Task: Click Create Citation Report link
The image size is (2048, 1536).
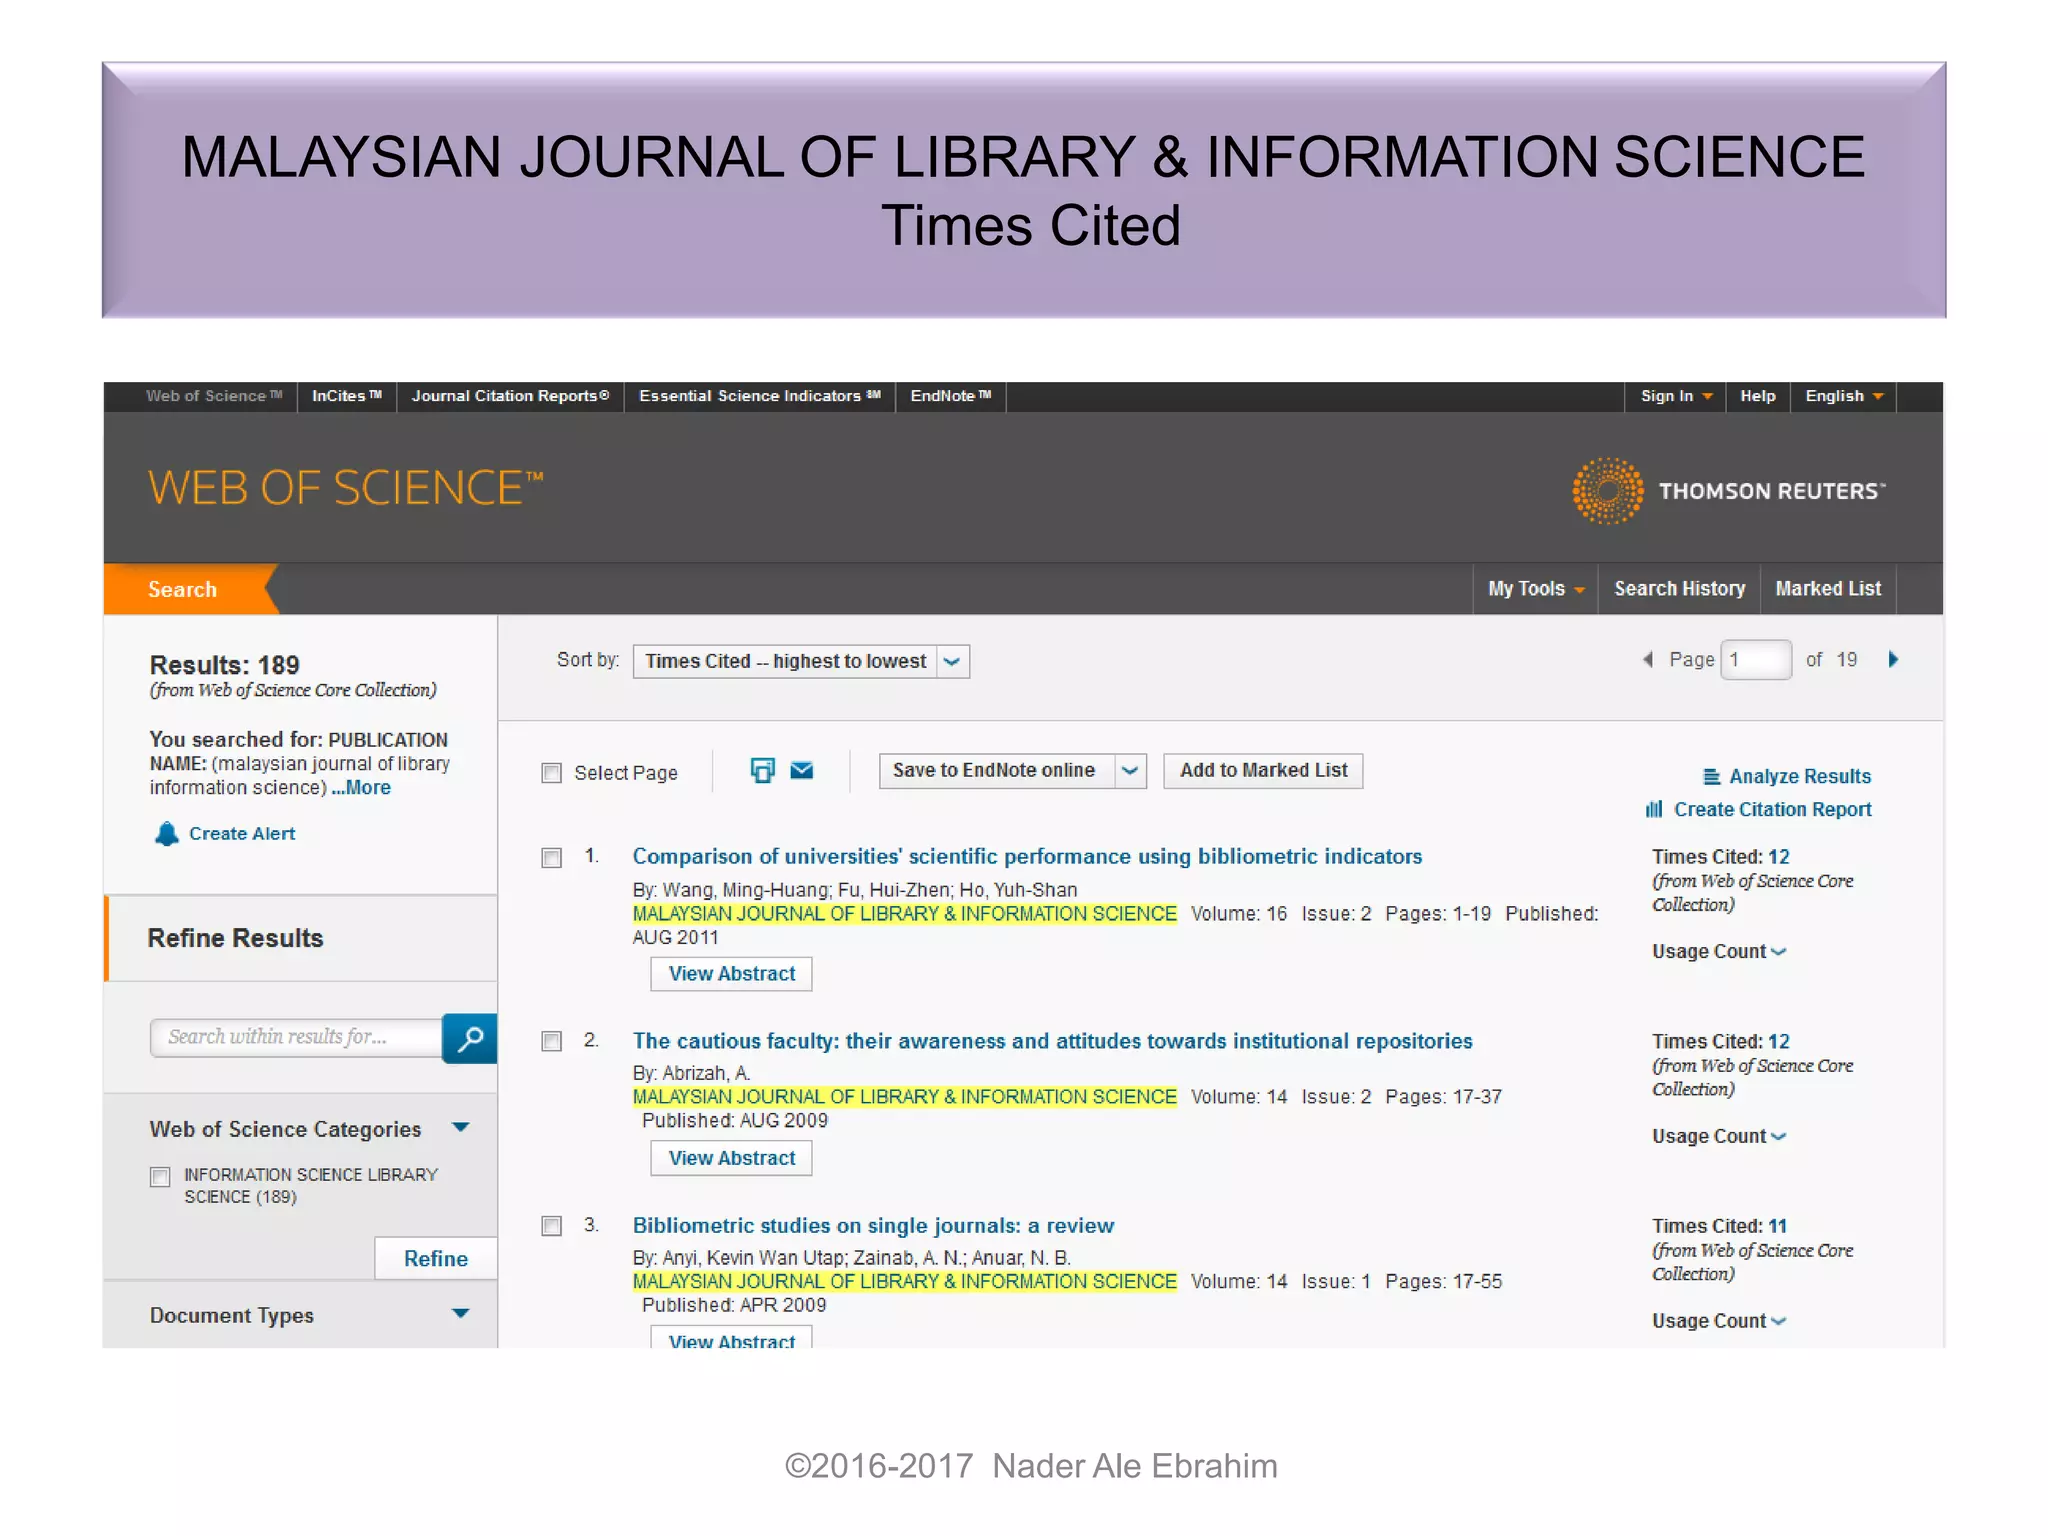Action: (x=1772, y=809)
